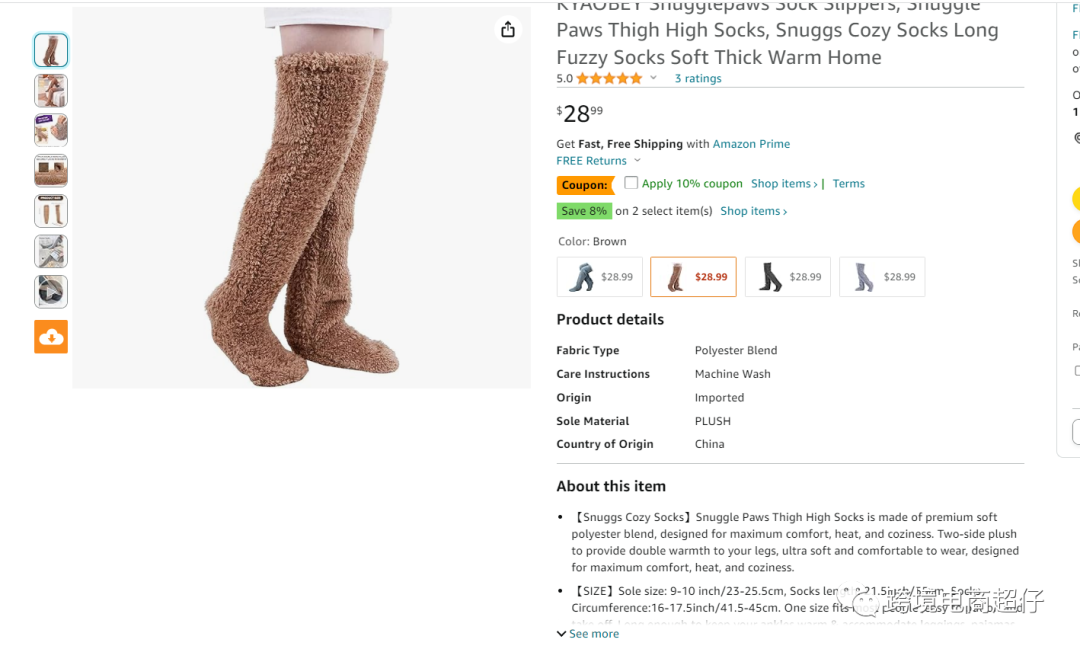This screenshot has width=1080, height=649.
Task: Click the orange cloud download icon
Action: (x=51, y=336)
